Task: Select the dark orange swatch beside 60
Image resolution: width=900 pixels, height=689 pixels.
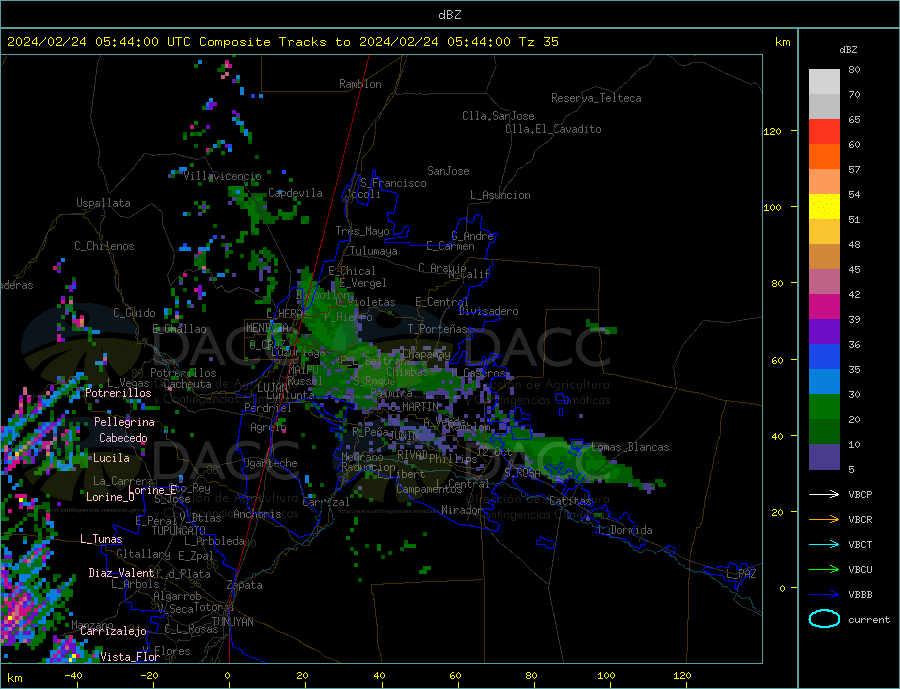Action: [824, 156]
